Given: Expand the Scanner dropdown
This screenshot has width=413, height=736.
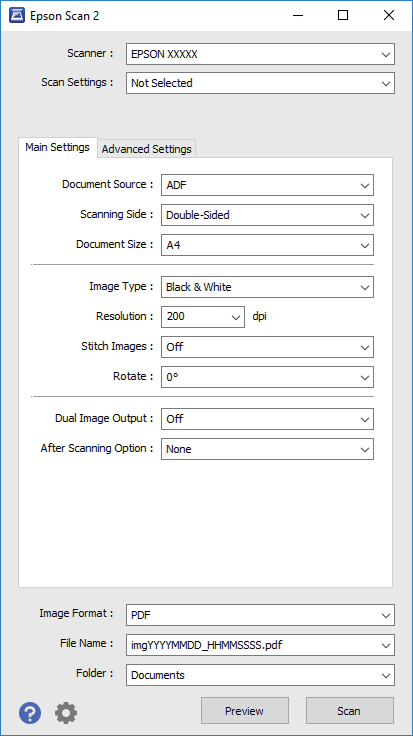Looking at the screenshot, I should (260, 54).
